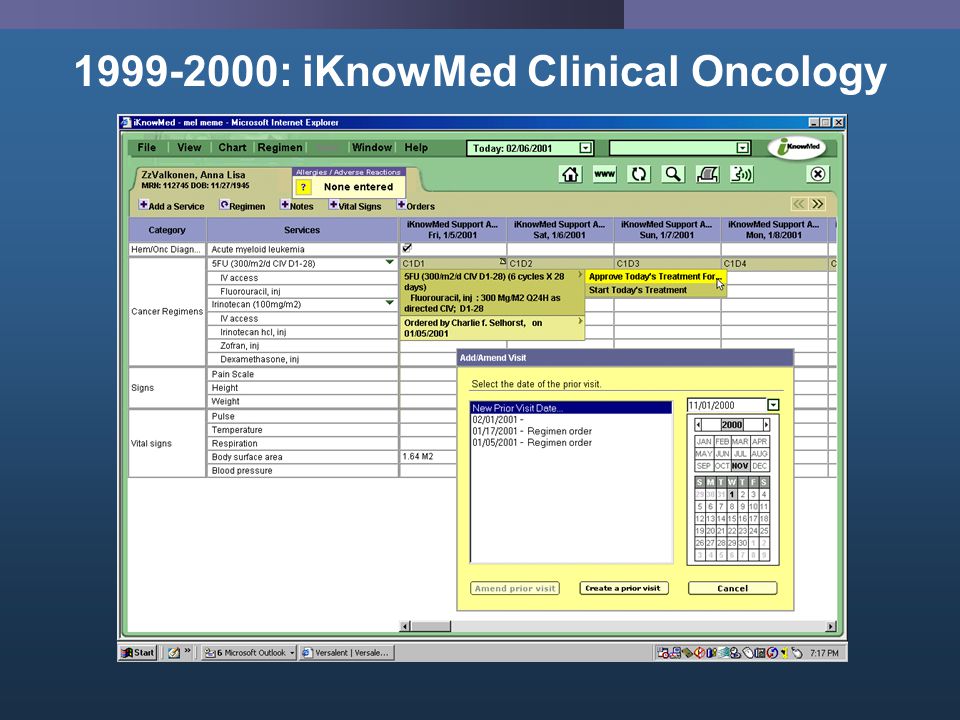Screen dimensions: 960x720
Task: Collapse the Irinotecan regimen triangle
Action: point(389,302)
